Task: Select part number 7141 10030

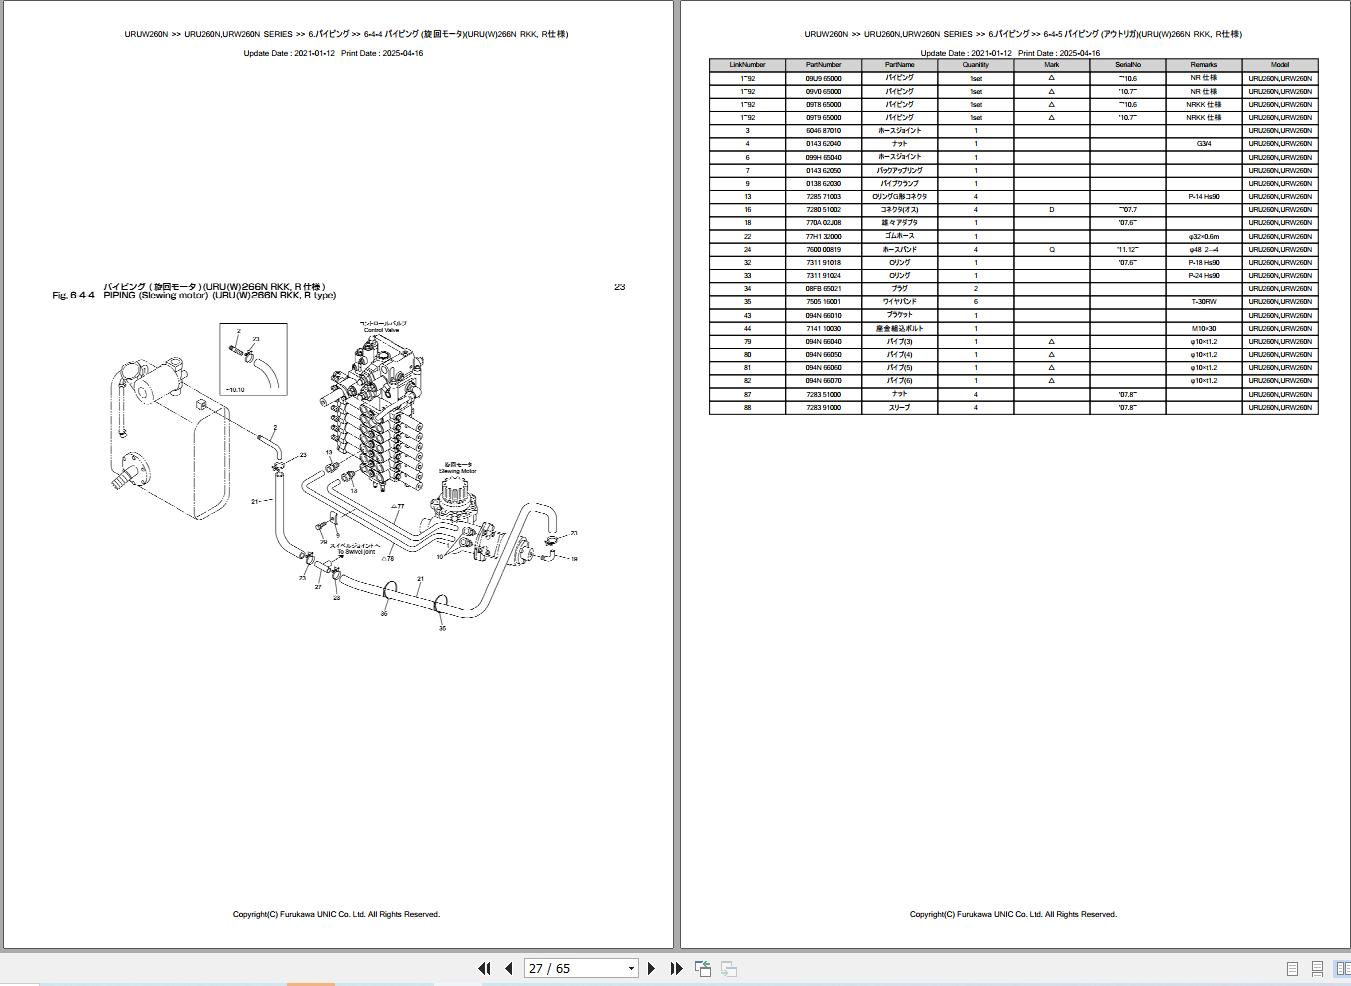Action: point(823,328)
